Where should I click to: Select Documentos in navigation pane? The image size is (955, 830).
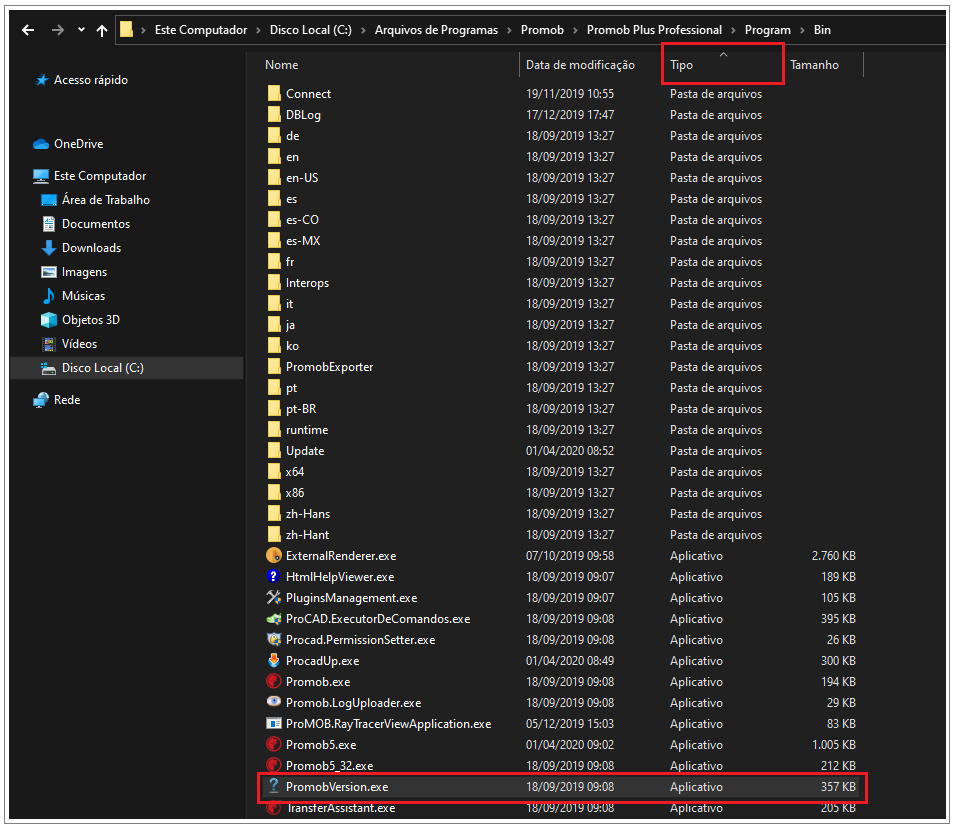tap(96, 224)
